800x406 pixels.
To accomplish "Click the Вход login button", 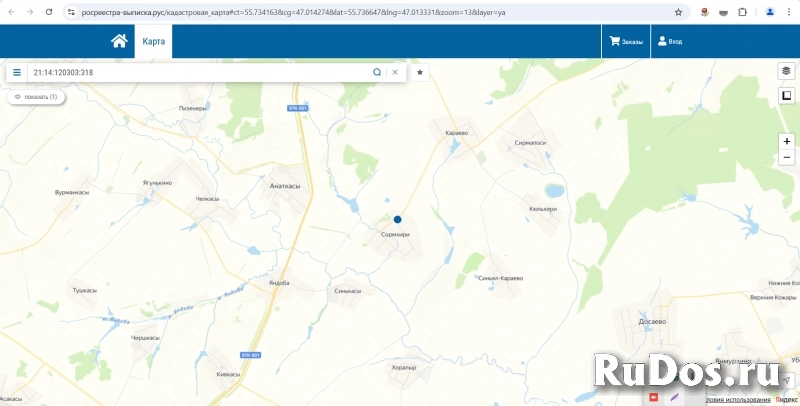I will click(x=669, y=41).
